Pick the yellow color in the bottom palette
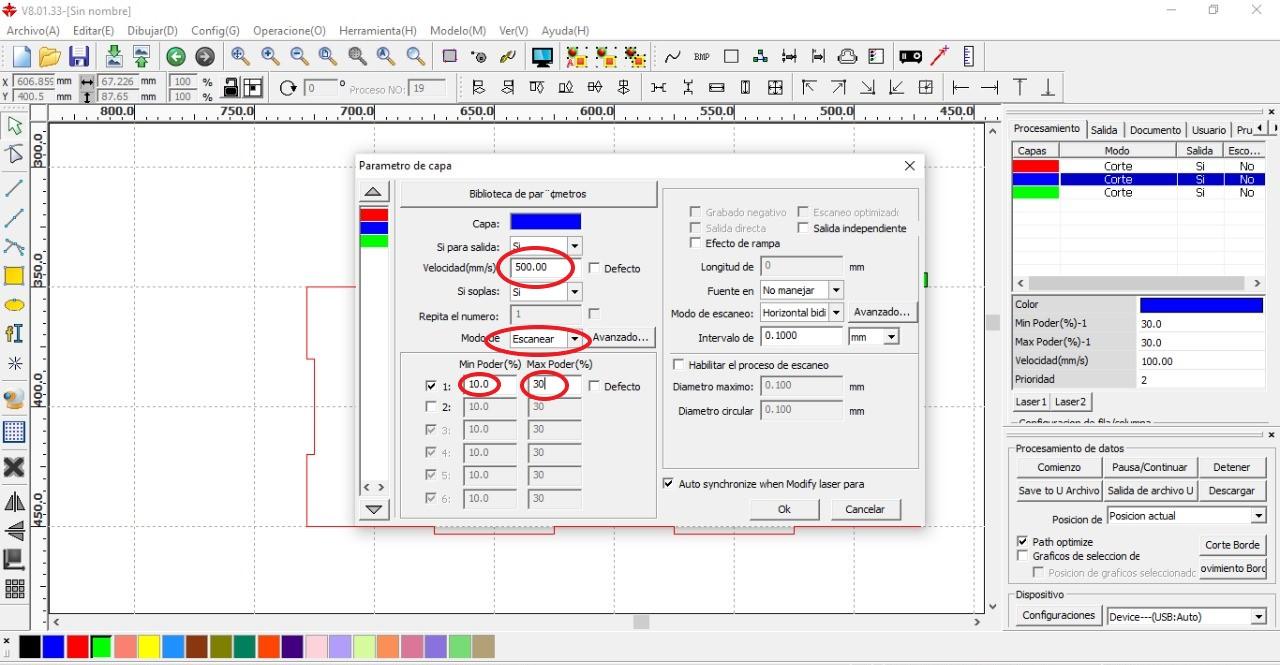The width and height of the screenshot is (1280, 665). point(149,647)
